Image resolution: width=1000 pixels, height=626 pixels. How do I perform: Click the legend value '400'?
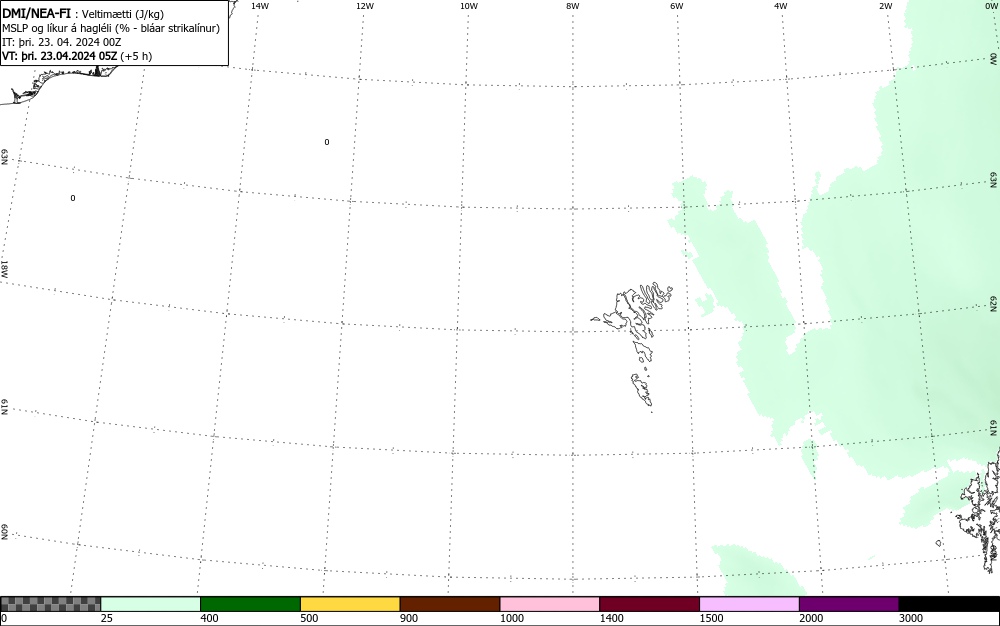click(x=209, y=618)
